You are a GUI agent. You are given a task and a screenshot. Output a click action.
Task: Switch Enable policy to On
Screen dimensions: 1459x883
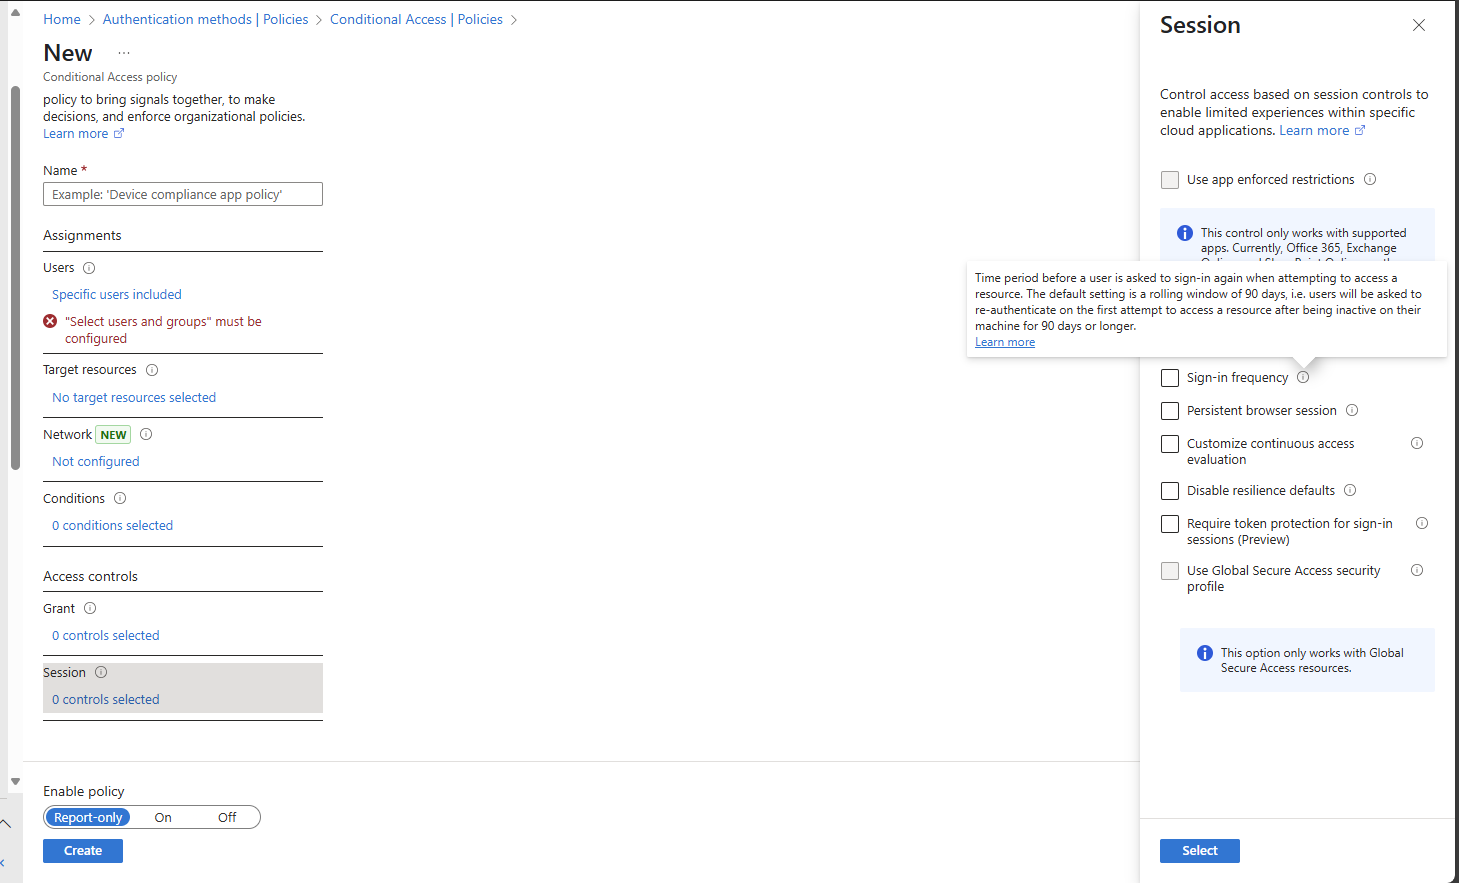(x=162, y=817)
